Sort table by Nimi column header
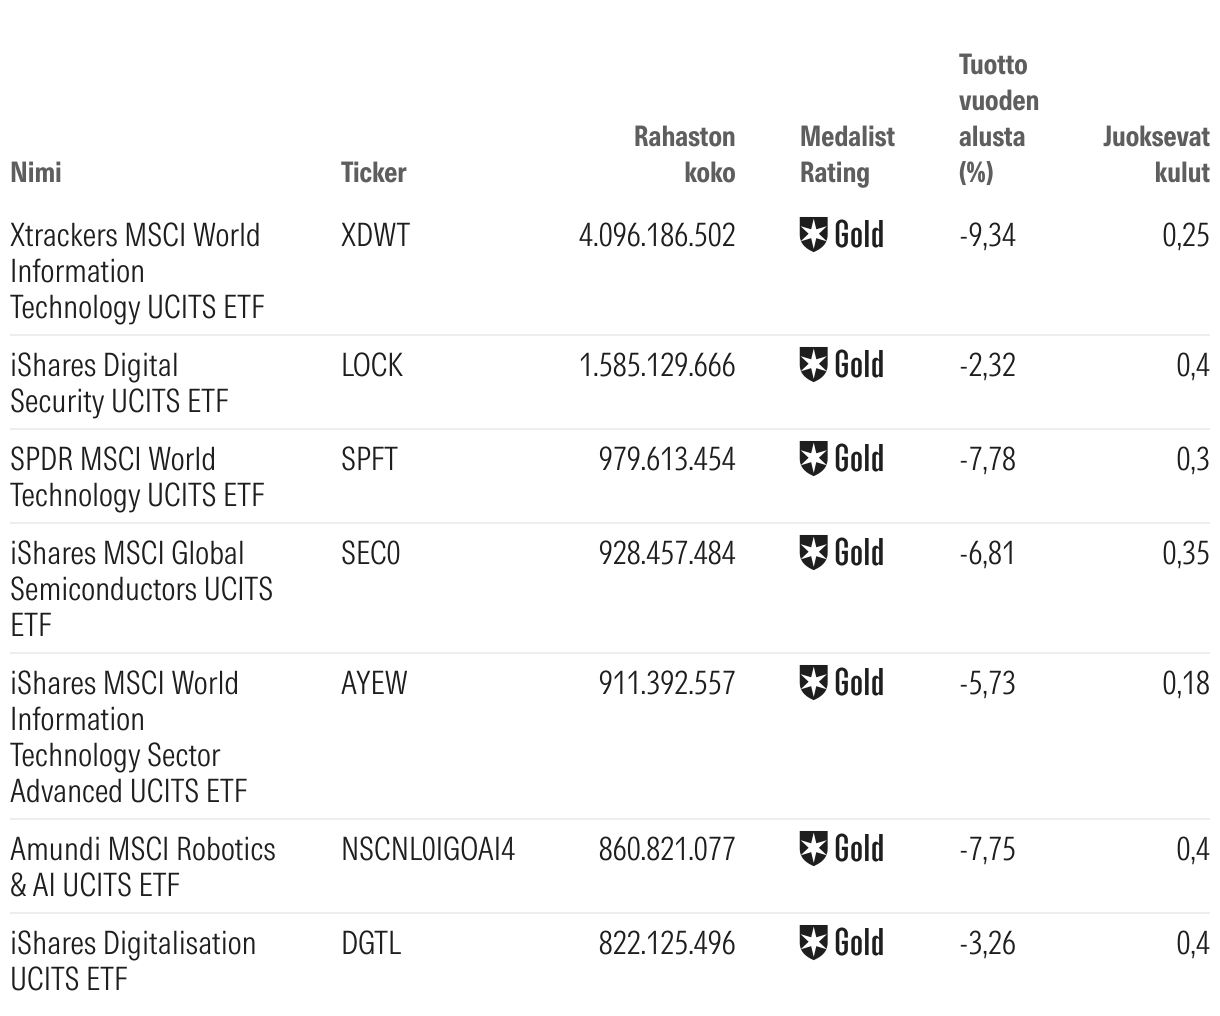The height and width of the screenshot is (1016, 1220). pos(36,172)
